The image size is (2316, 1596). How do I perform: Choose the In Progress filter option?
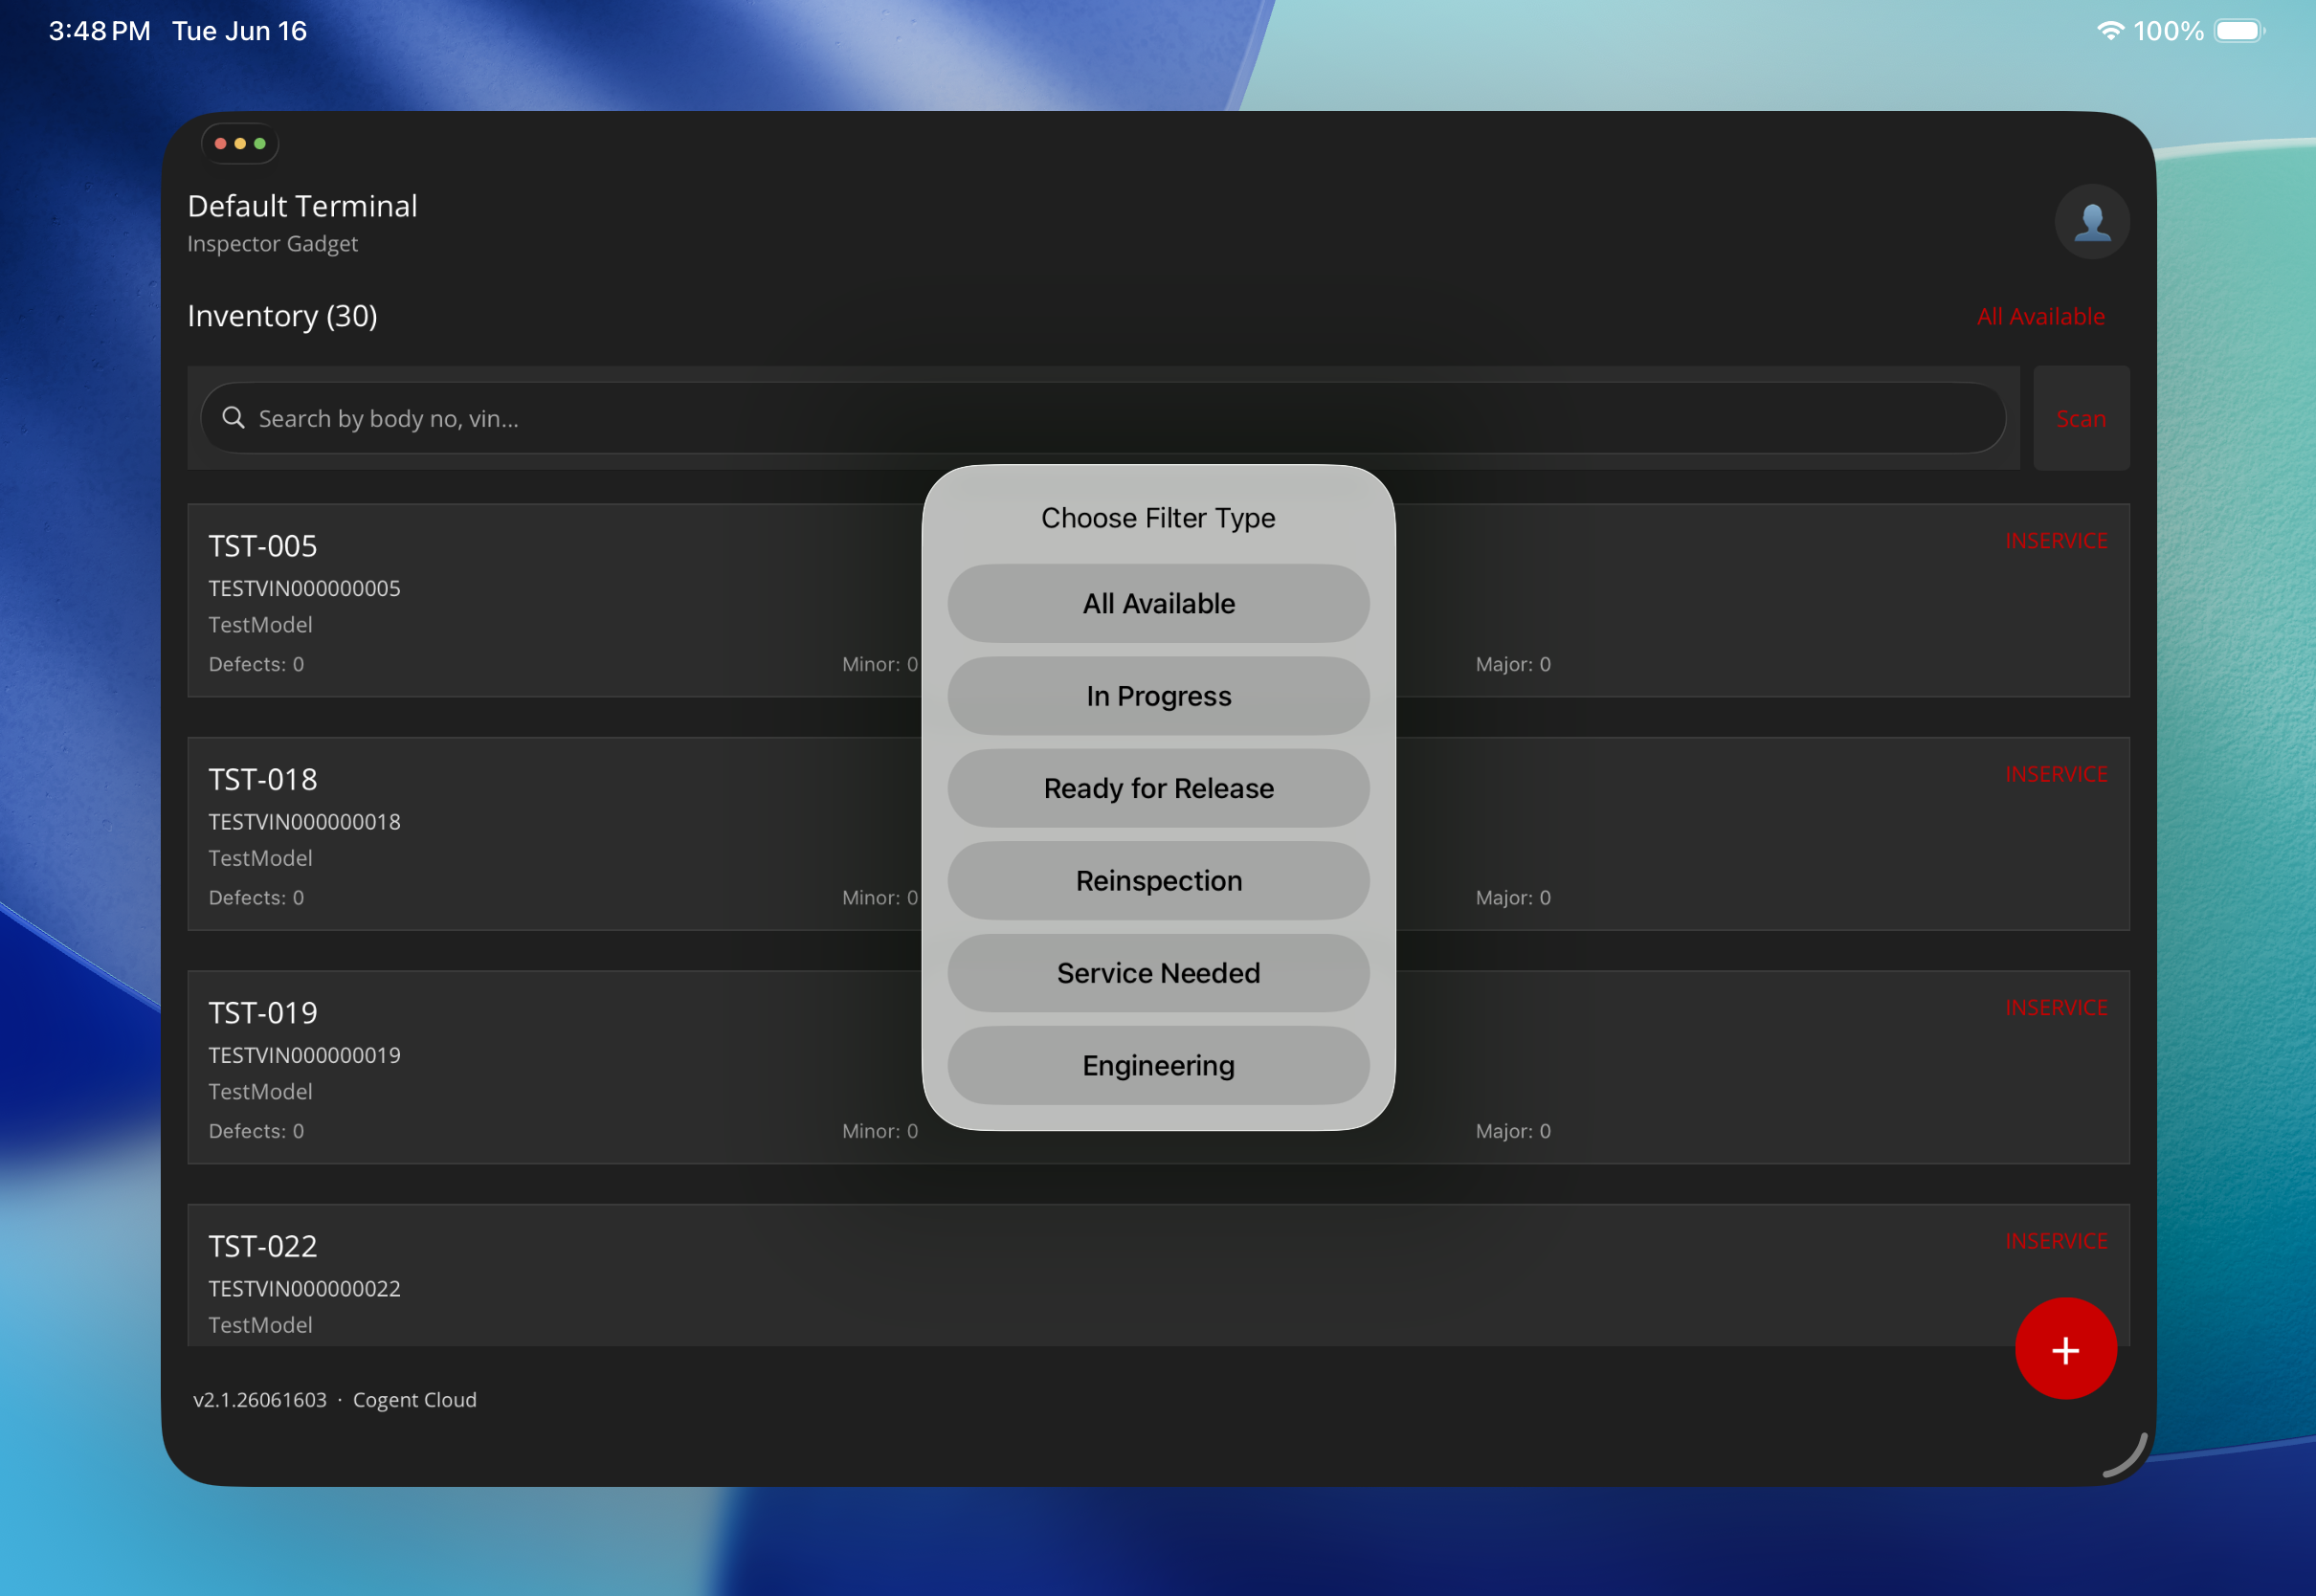[x=1158, y=696]
